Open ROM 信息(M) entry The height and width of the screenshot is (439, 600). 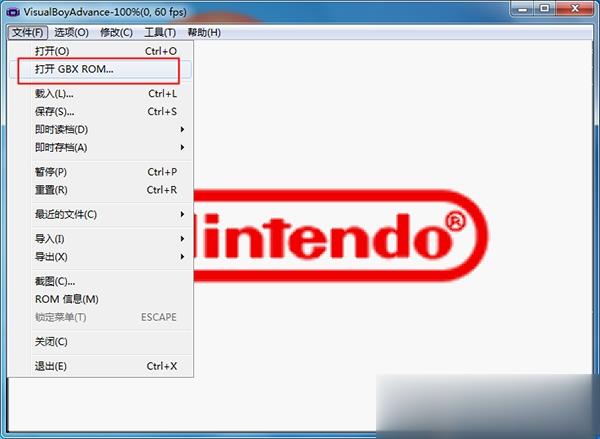tap(100, 299)
